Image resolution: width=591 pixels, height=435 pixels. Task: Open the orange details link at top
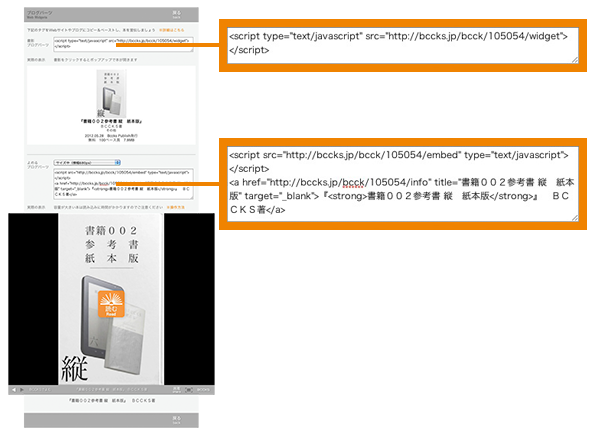pyautogui.click(x=172, y=30)
